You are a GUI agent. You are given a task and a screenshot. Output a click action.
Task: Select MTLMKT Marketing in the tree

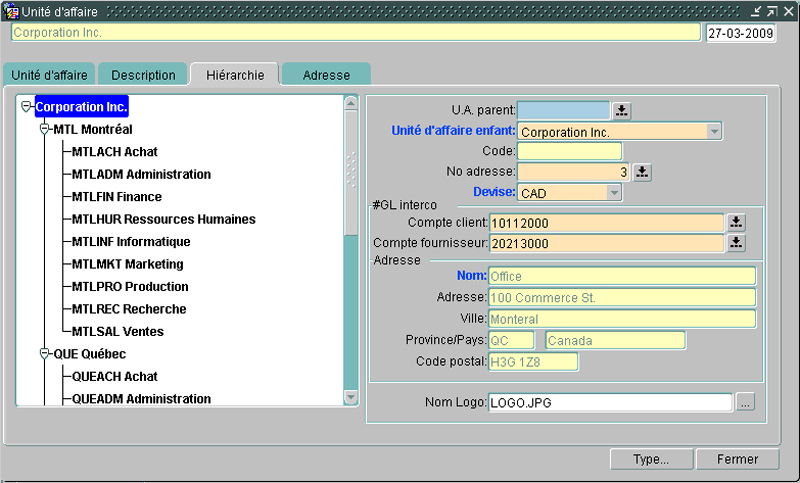click(127, 264)
